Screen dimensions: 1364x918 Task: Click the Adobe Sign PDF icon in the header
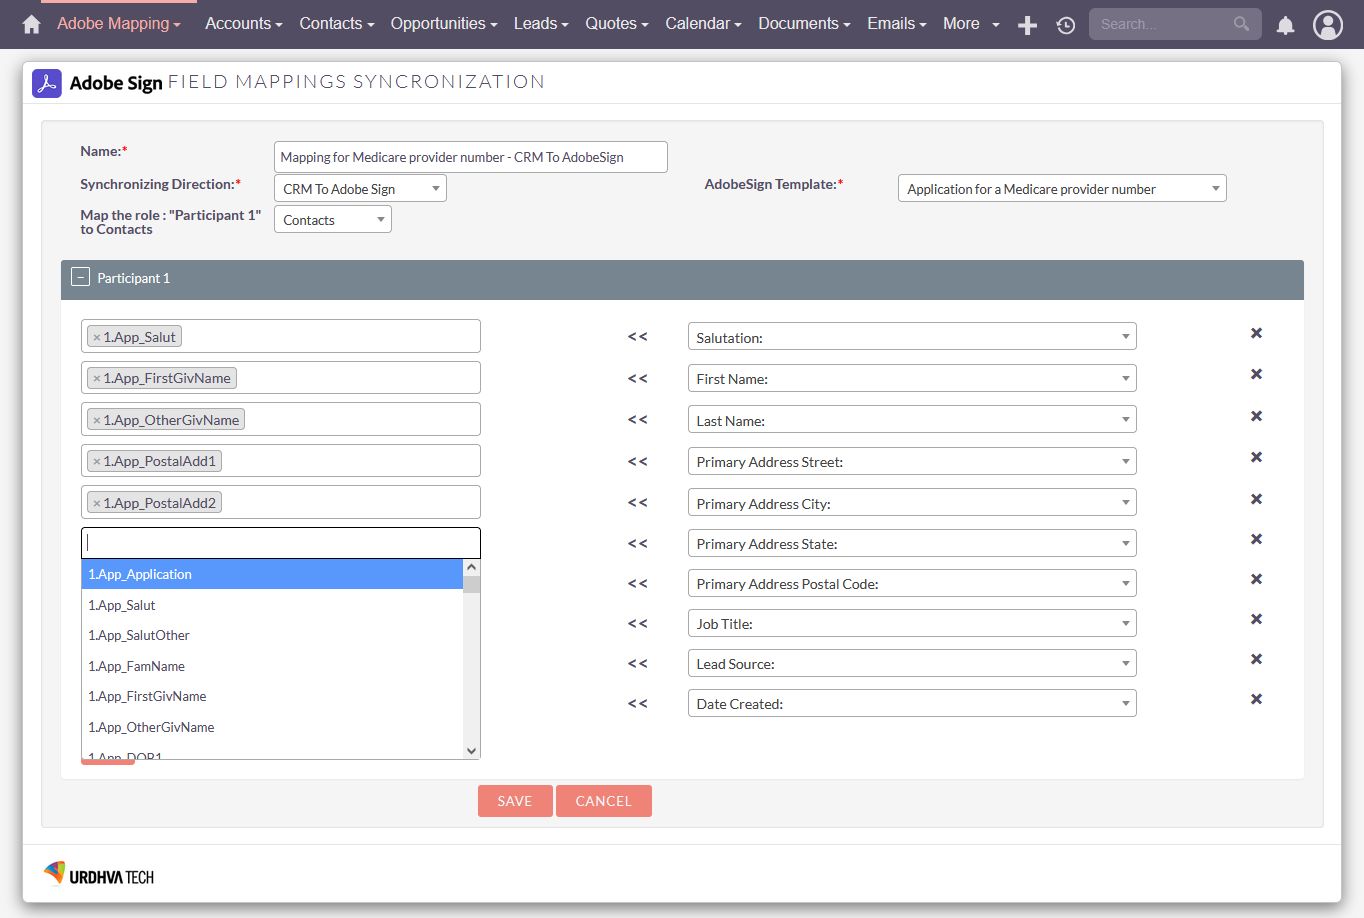(46, 83)
